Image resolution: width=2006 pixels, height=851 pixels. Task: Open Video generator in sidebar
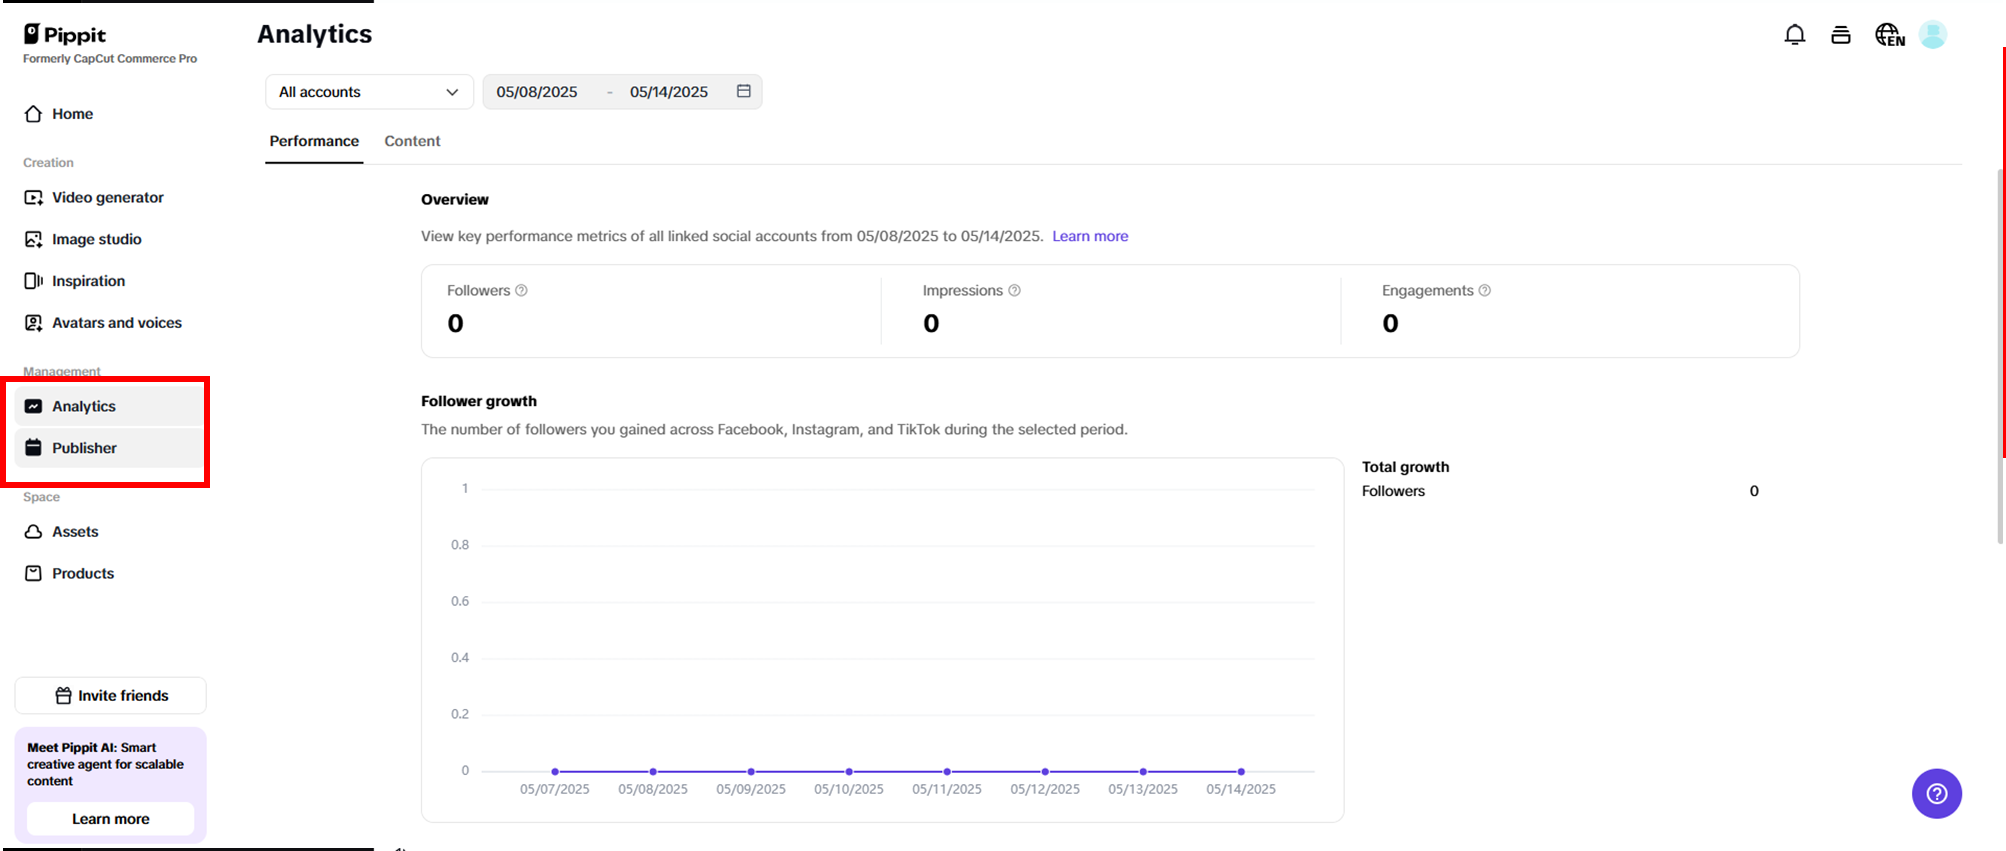107,198
